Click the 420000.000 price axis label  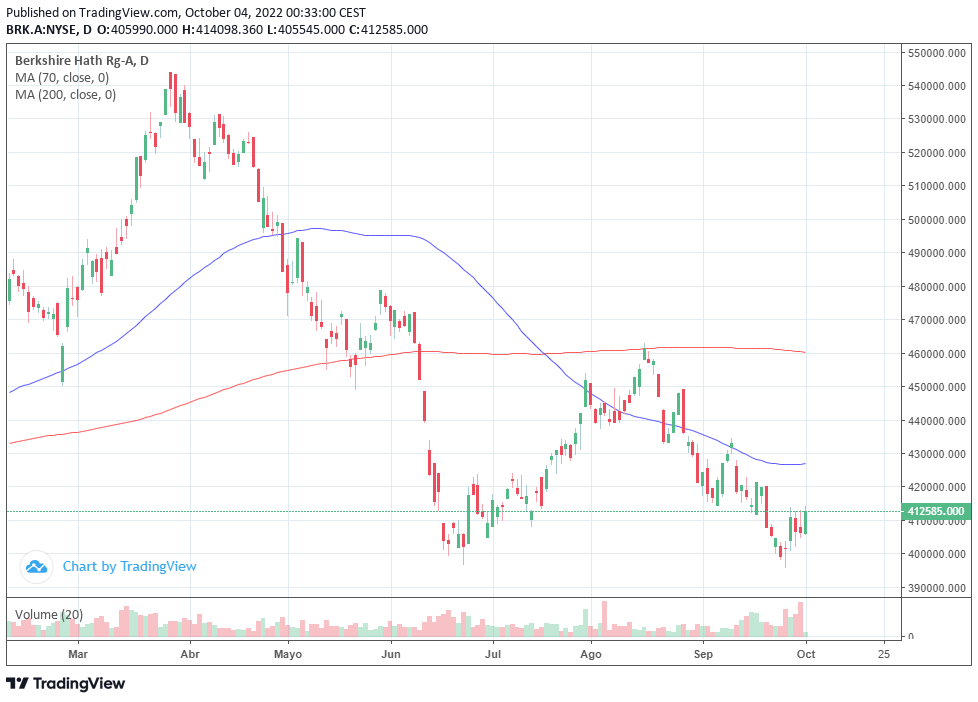point(936,487)
